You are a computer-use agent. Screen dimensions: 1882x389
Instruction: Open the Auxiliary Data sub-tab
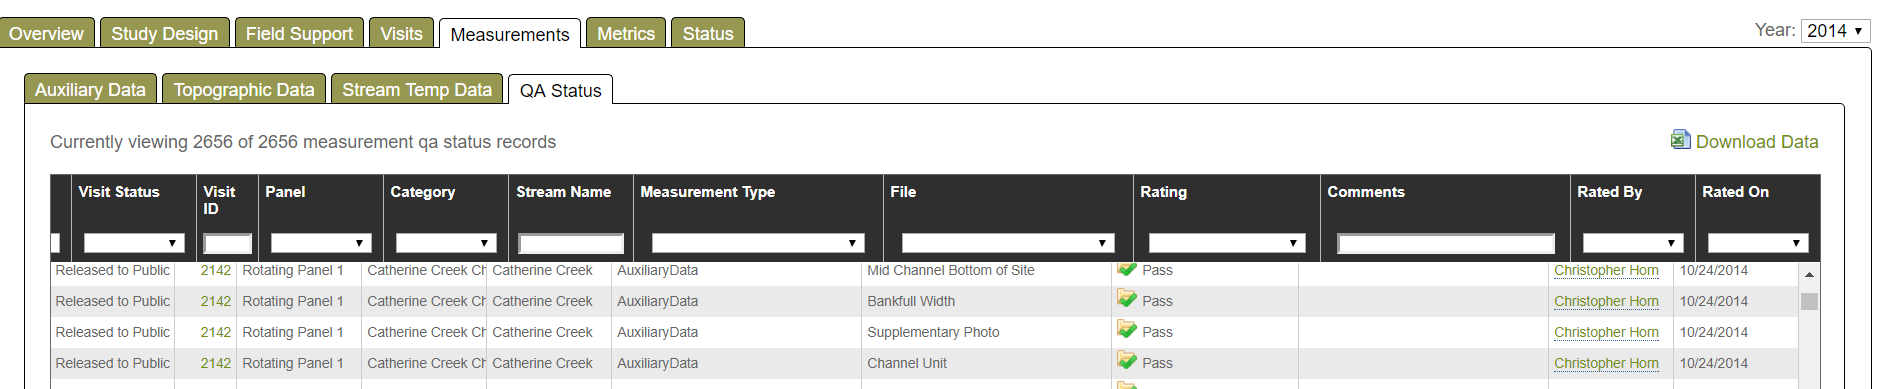90,89
